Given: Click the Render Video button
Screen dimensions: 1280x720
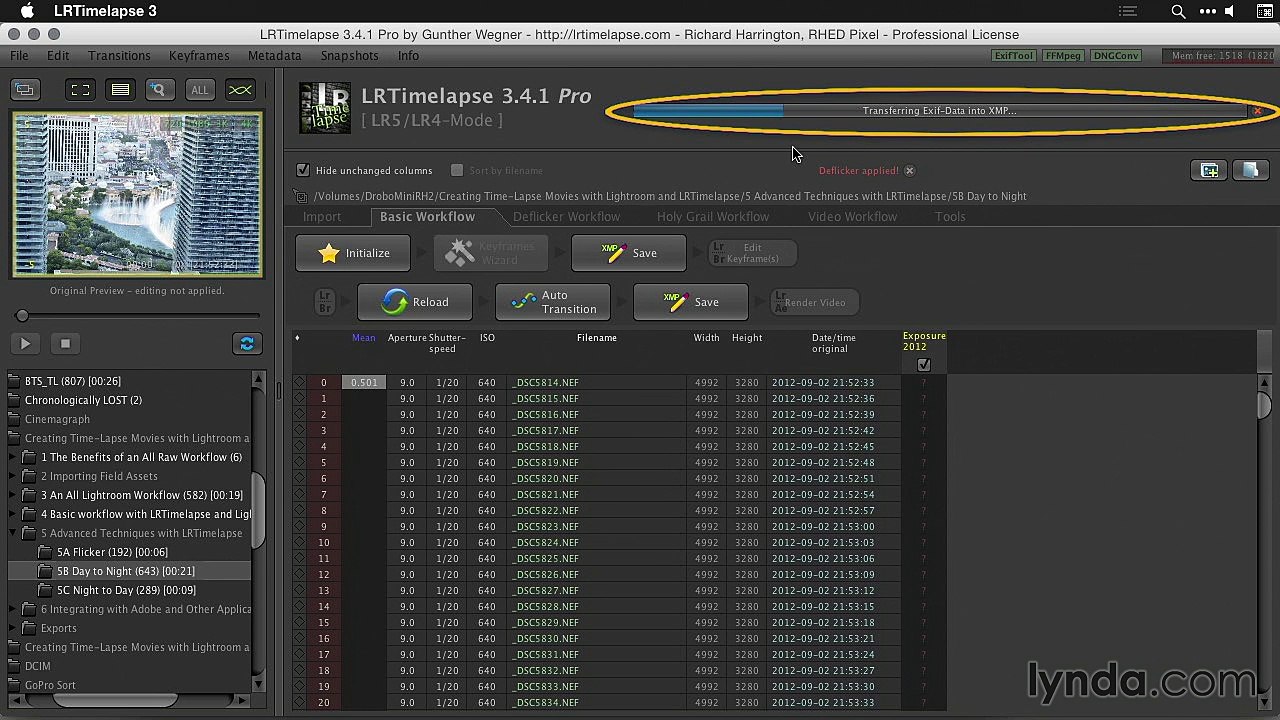Looking at the screenshot, I should pyautogui.click(x=815, y=302).
